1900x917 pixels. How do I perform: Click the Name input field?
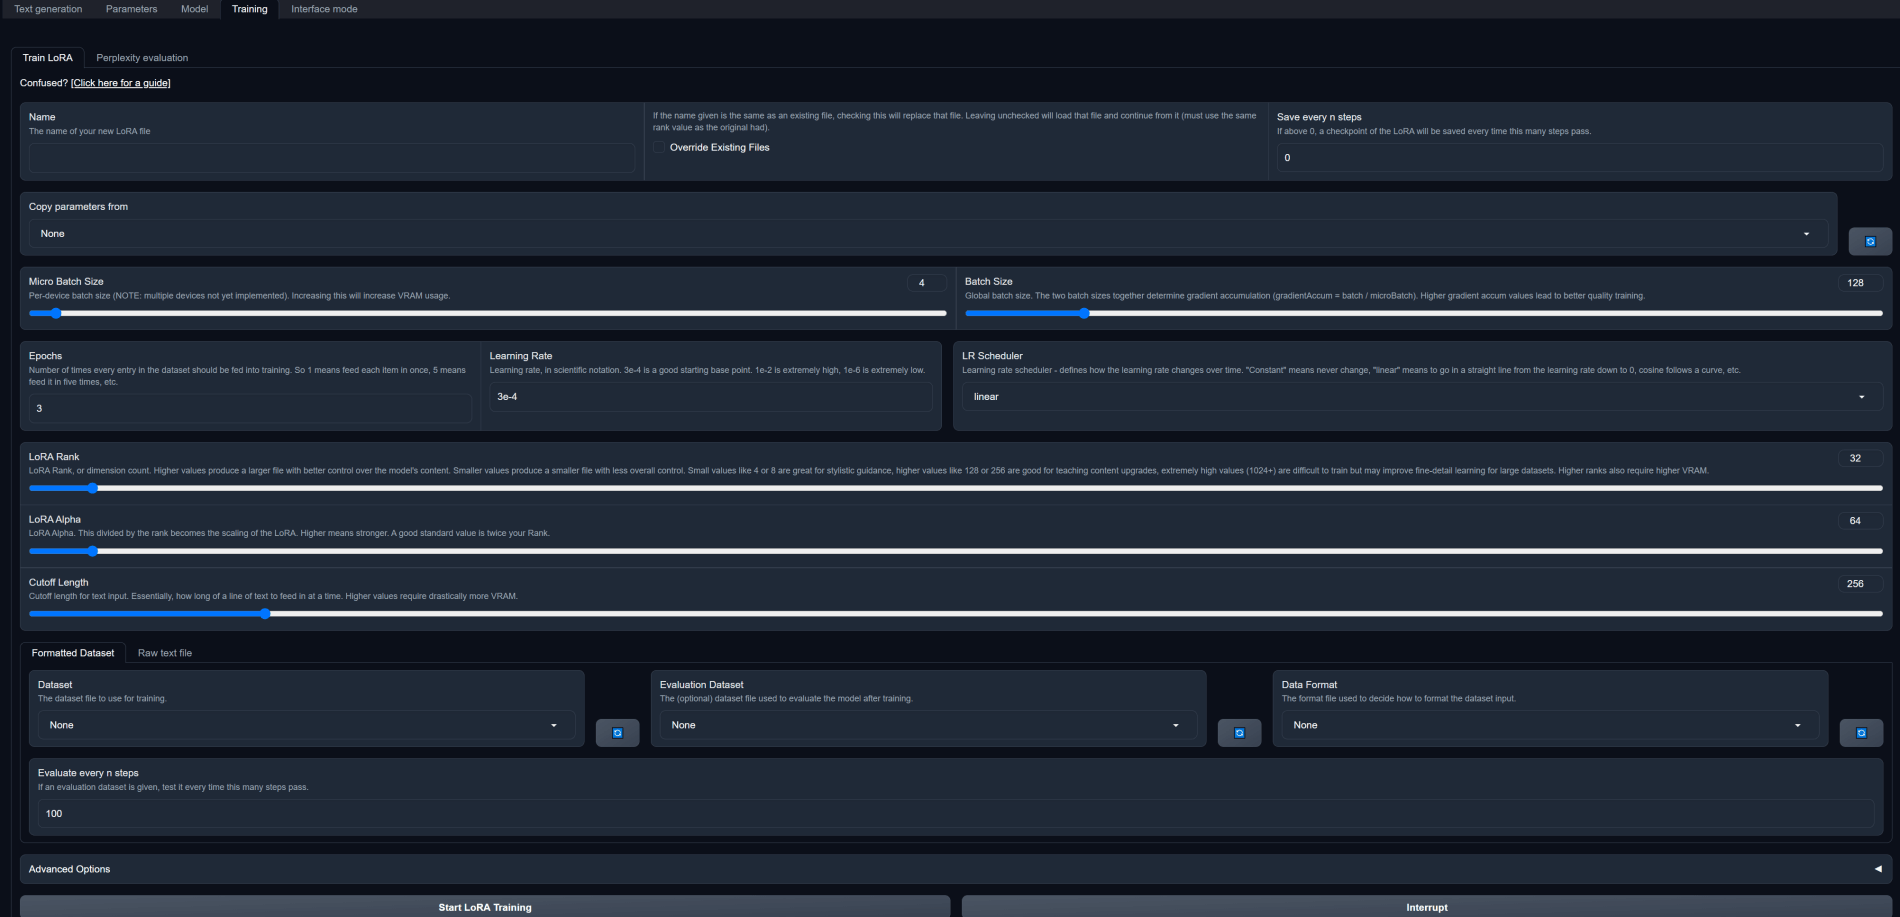pyautogui.click(x=331, y=158)
